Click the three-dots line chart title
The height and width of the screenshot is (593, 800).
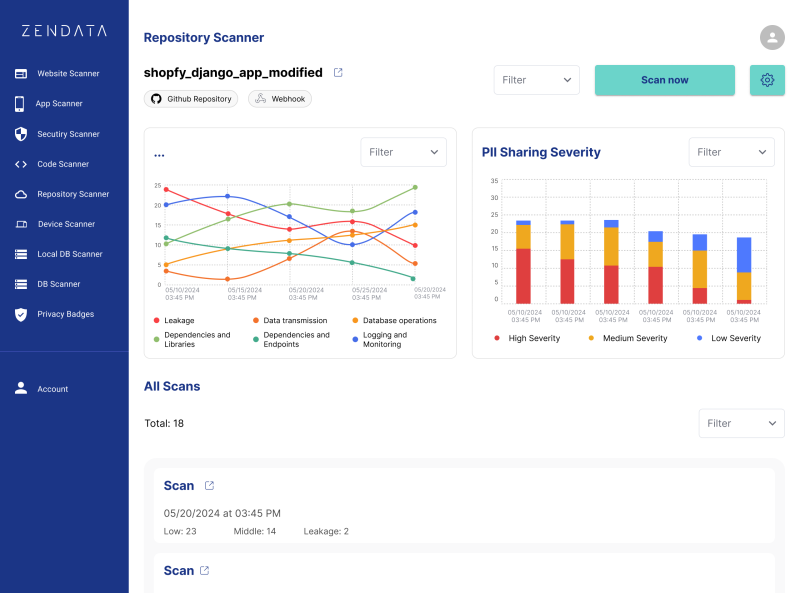click(159, 155)
